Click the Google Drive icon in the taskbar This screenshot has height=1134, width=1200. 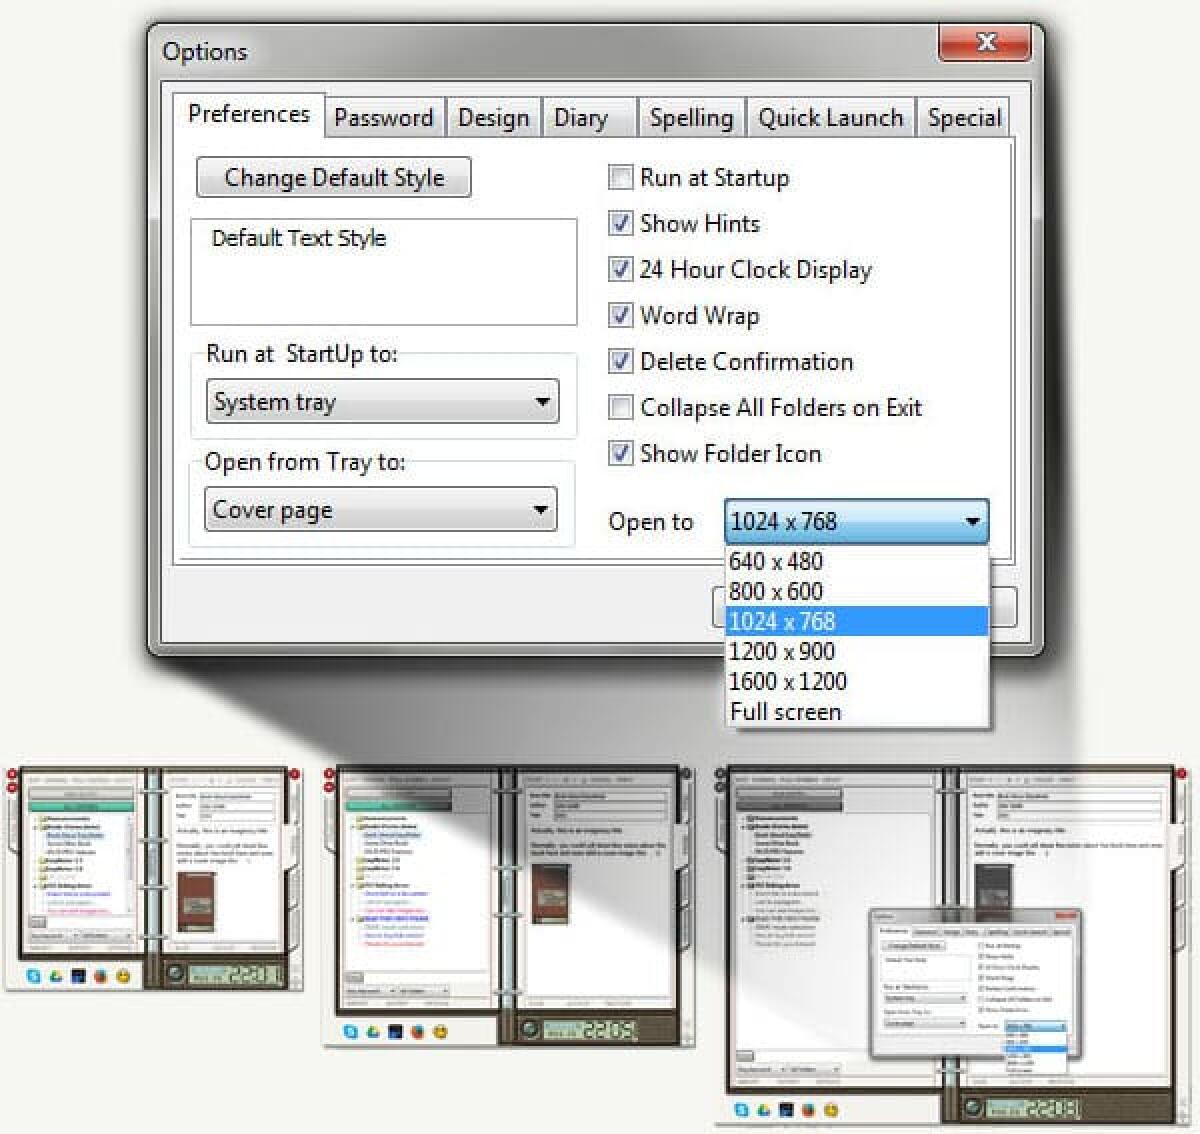point(56,975)
